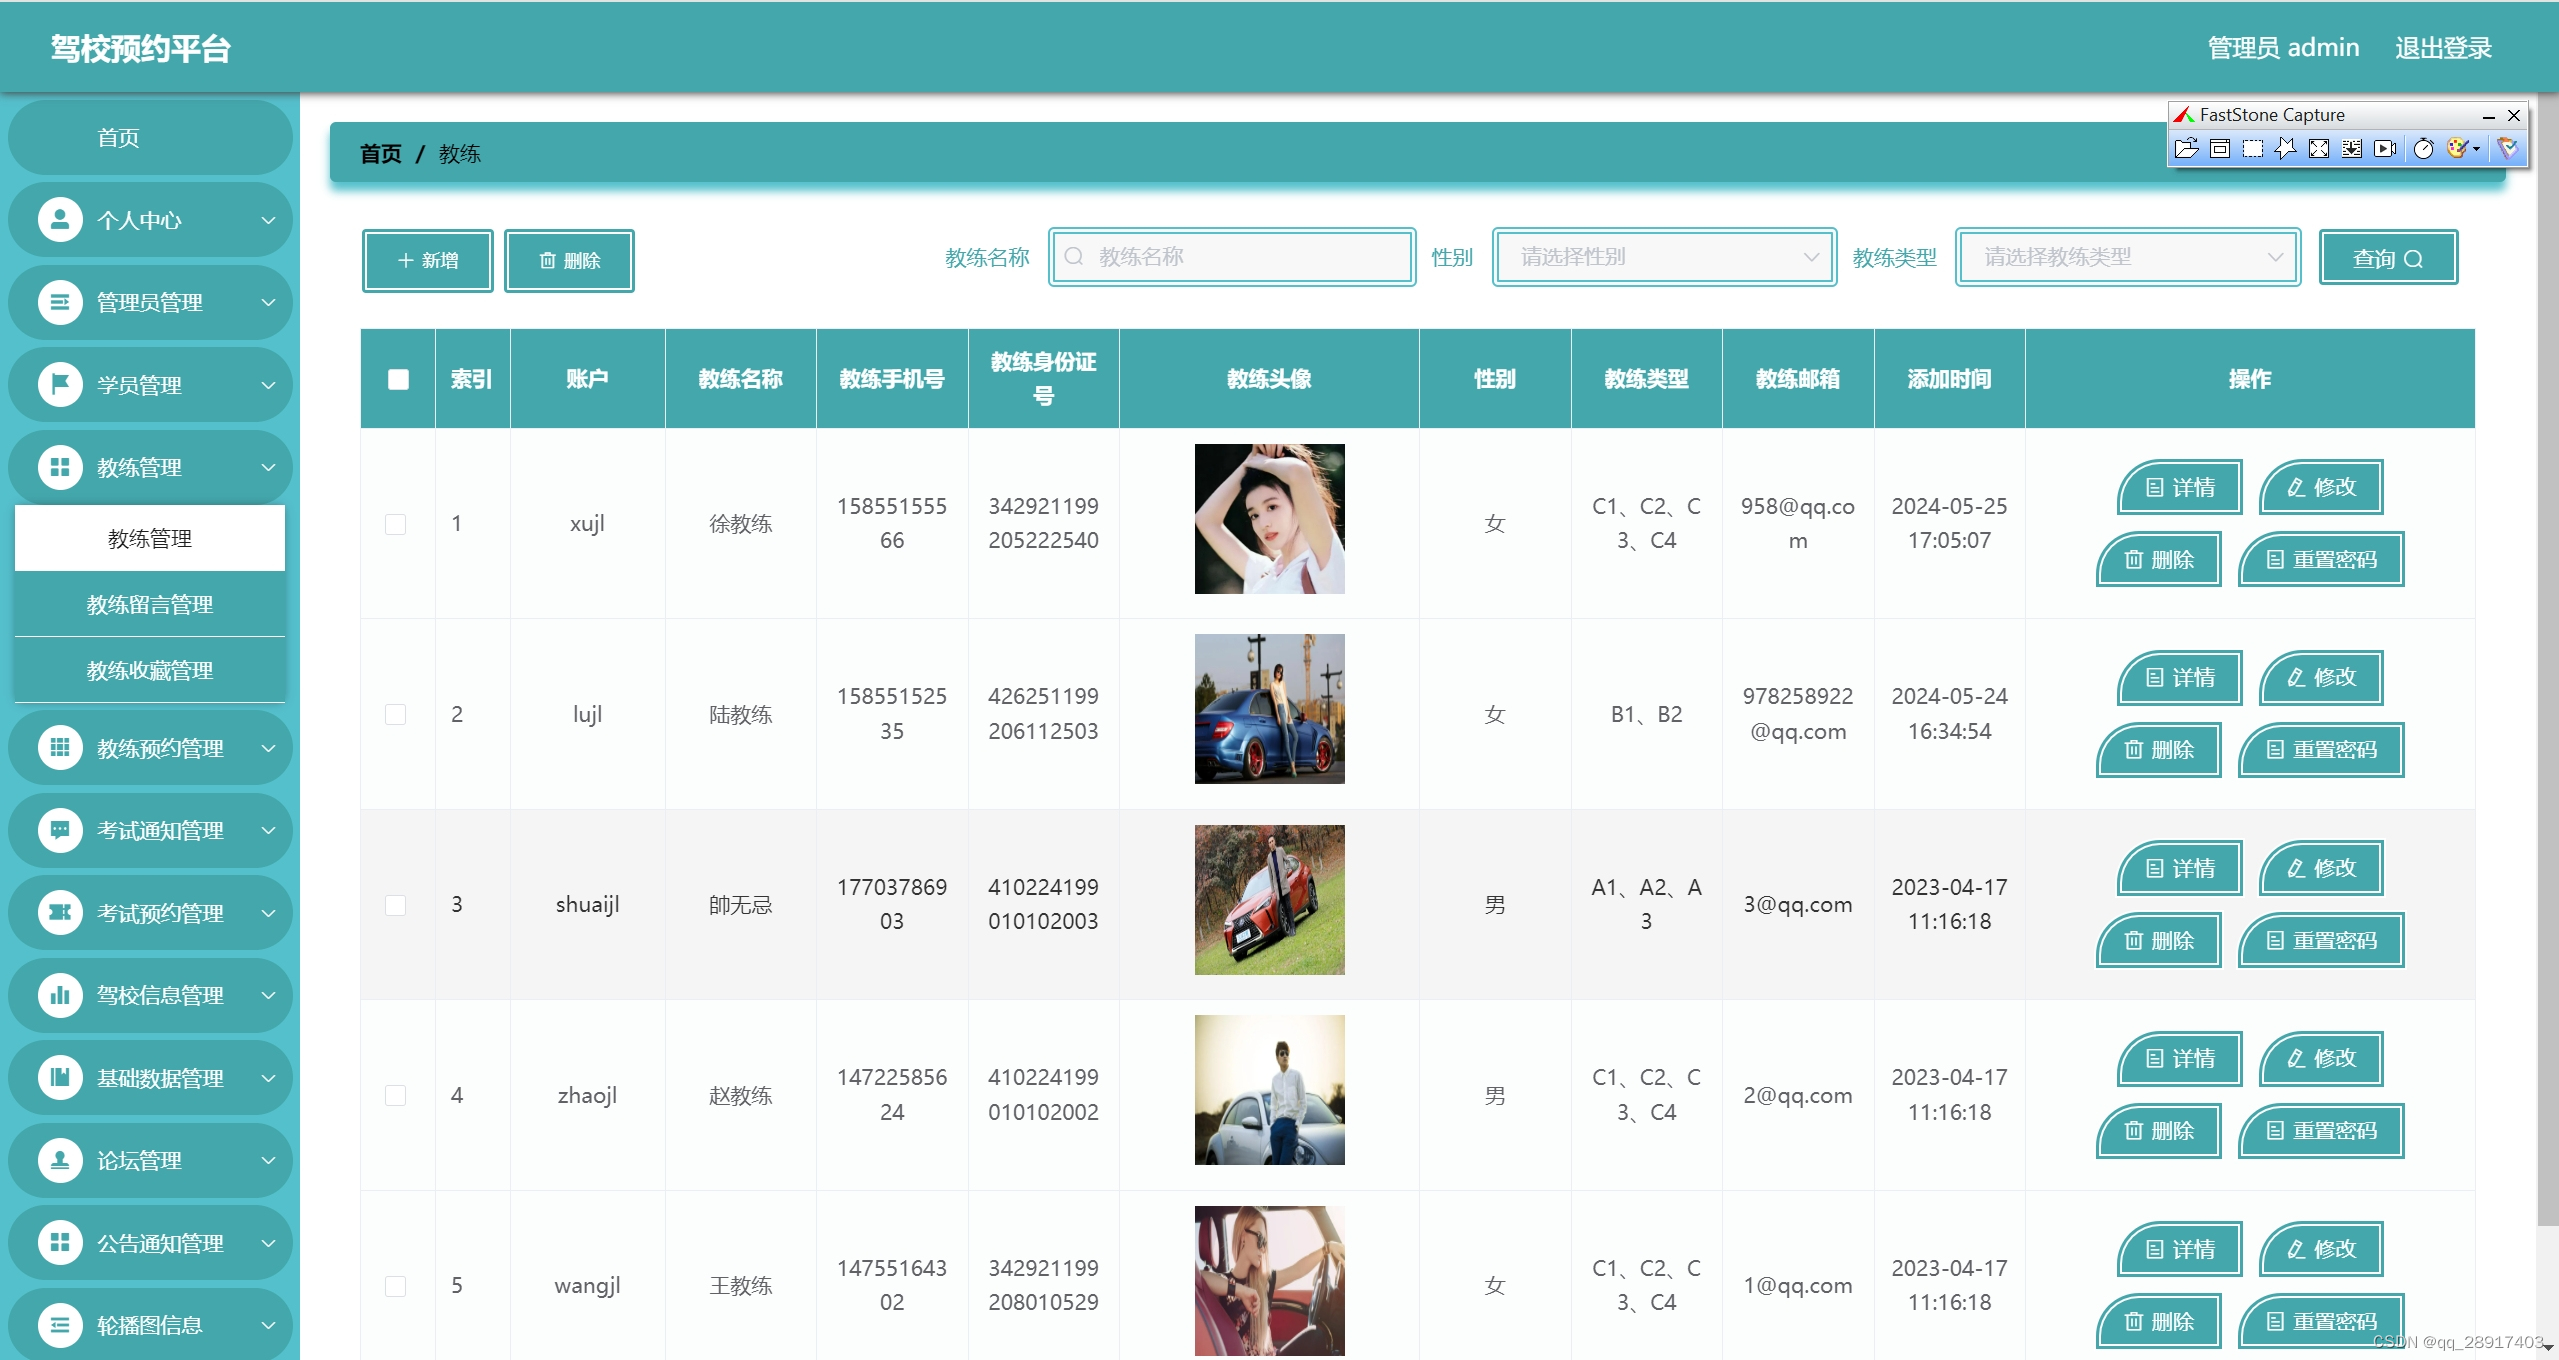The height and width of the screenshot is (1360, 2559).
Task: Tick the checkbox for row xujl
Action: point(396,524)
